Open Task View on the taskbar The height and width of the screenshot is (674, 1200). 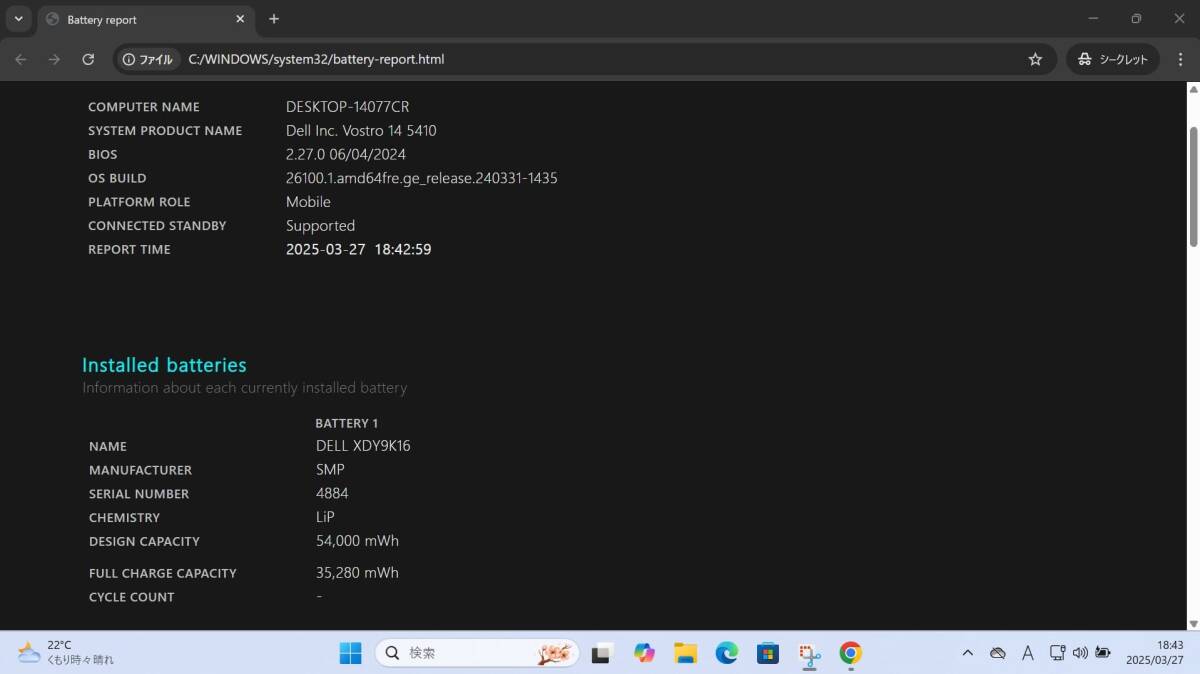[x=601, y=653]
